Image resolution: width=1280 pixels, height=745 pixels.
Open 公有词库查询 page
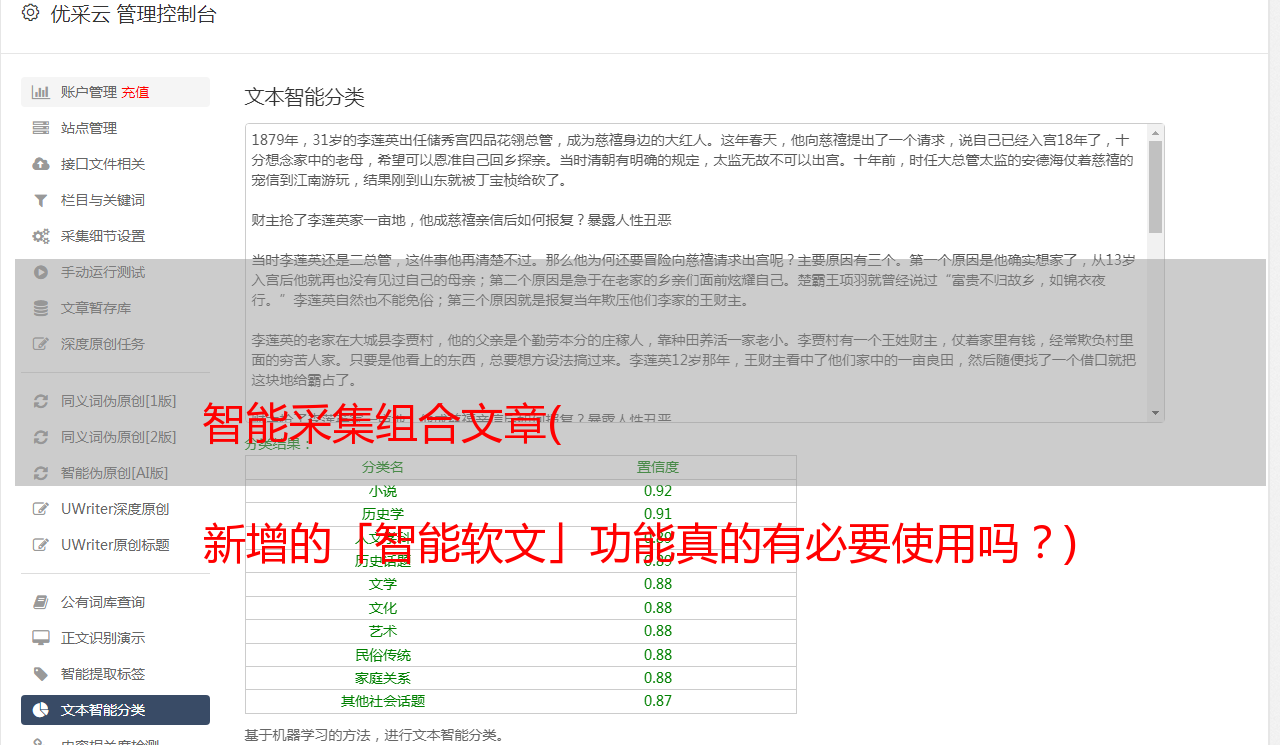[x=115, y=602]
